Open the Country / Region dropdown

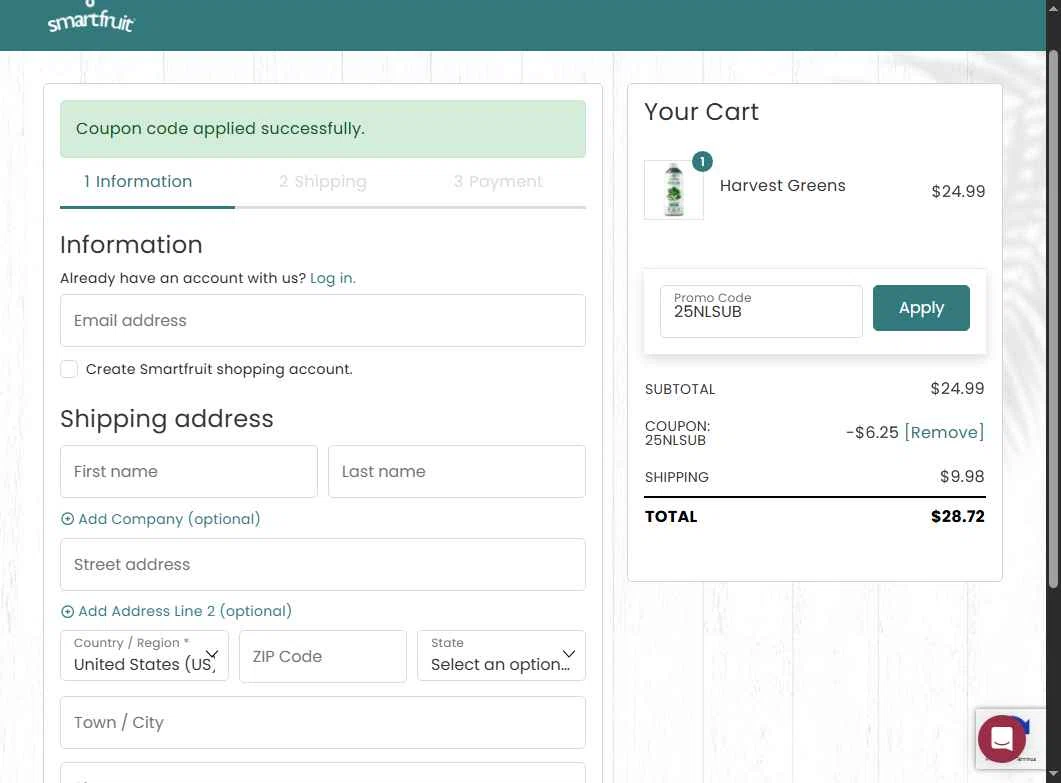[144, 656]
